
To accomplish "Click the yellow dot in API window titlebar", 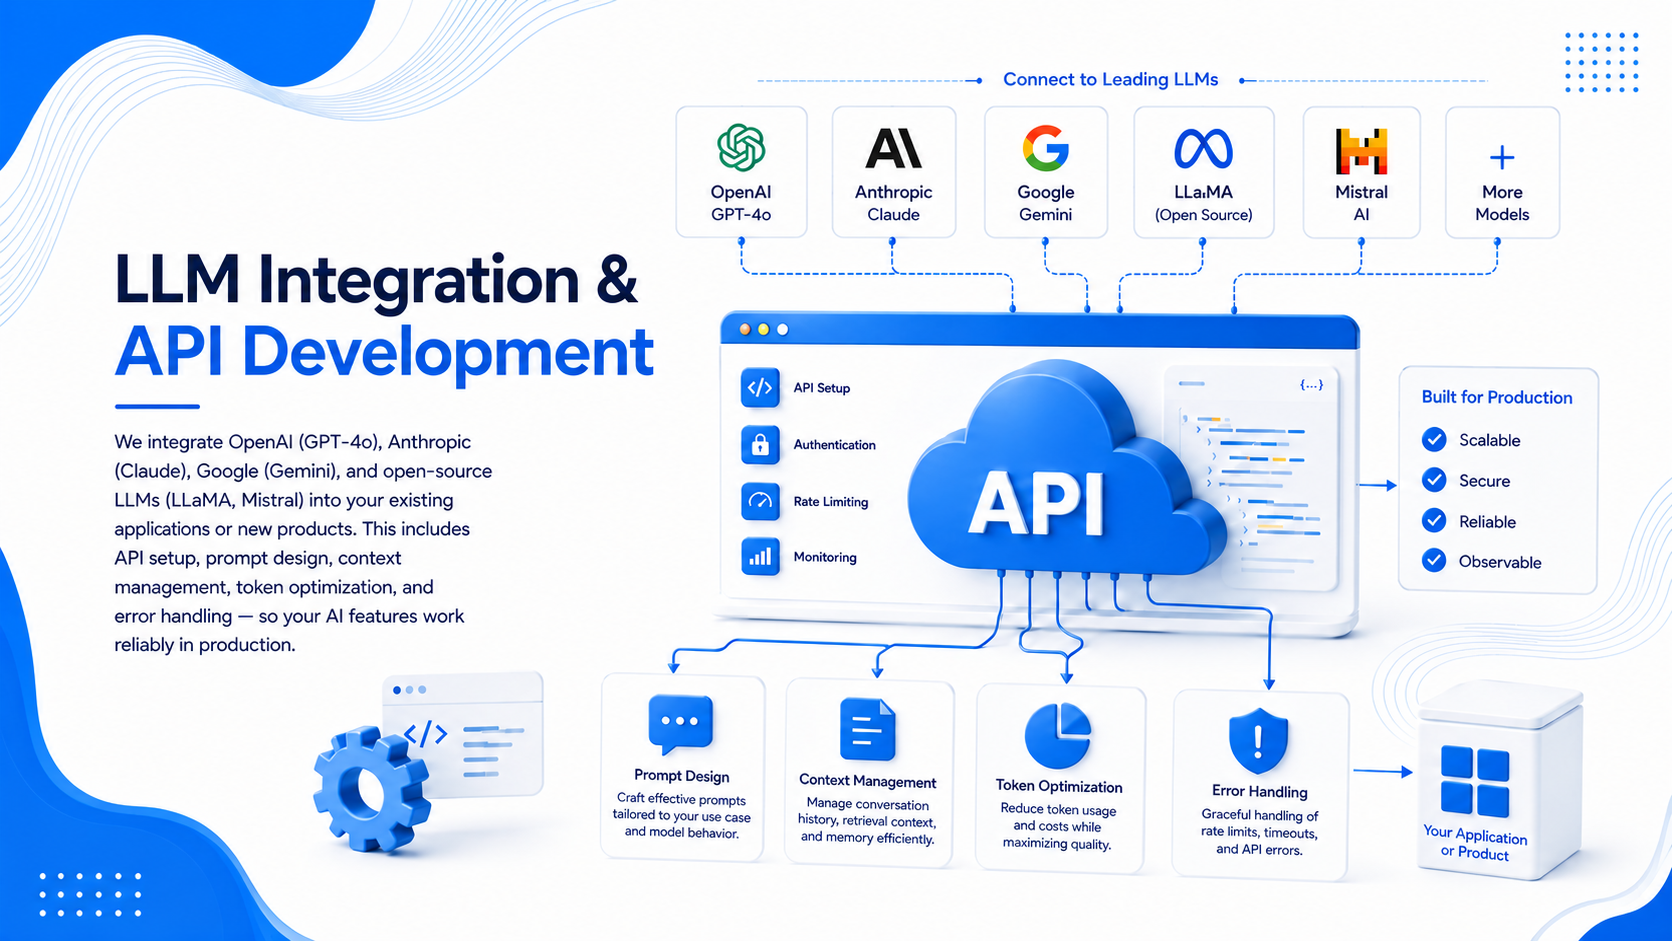I will [x=764, y=329].
